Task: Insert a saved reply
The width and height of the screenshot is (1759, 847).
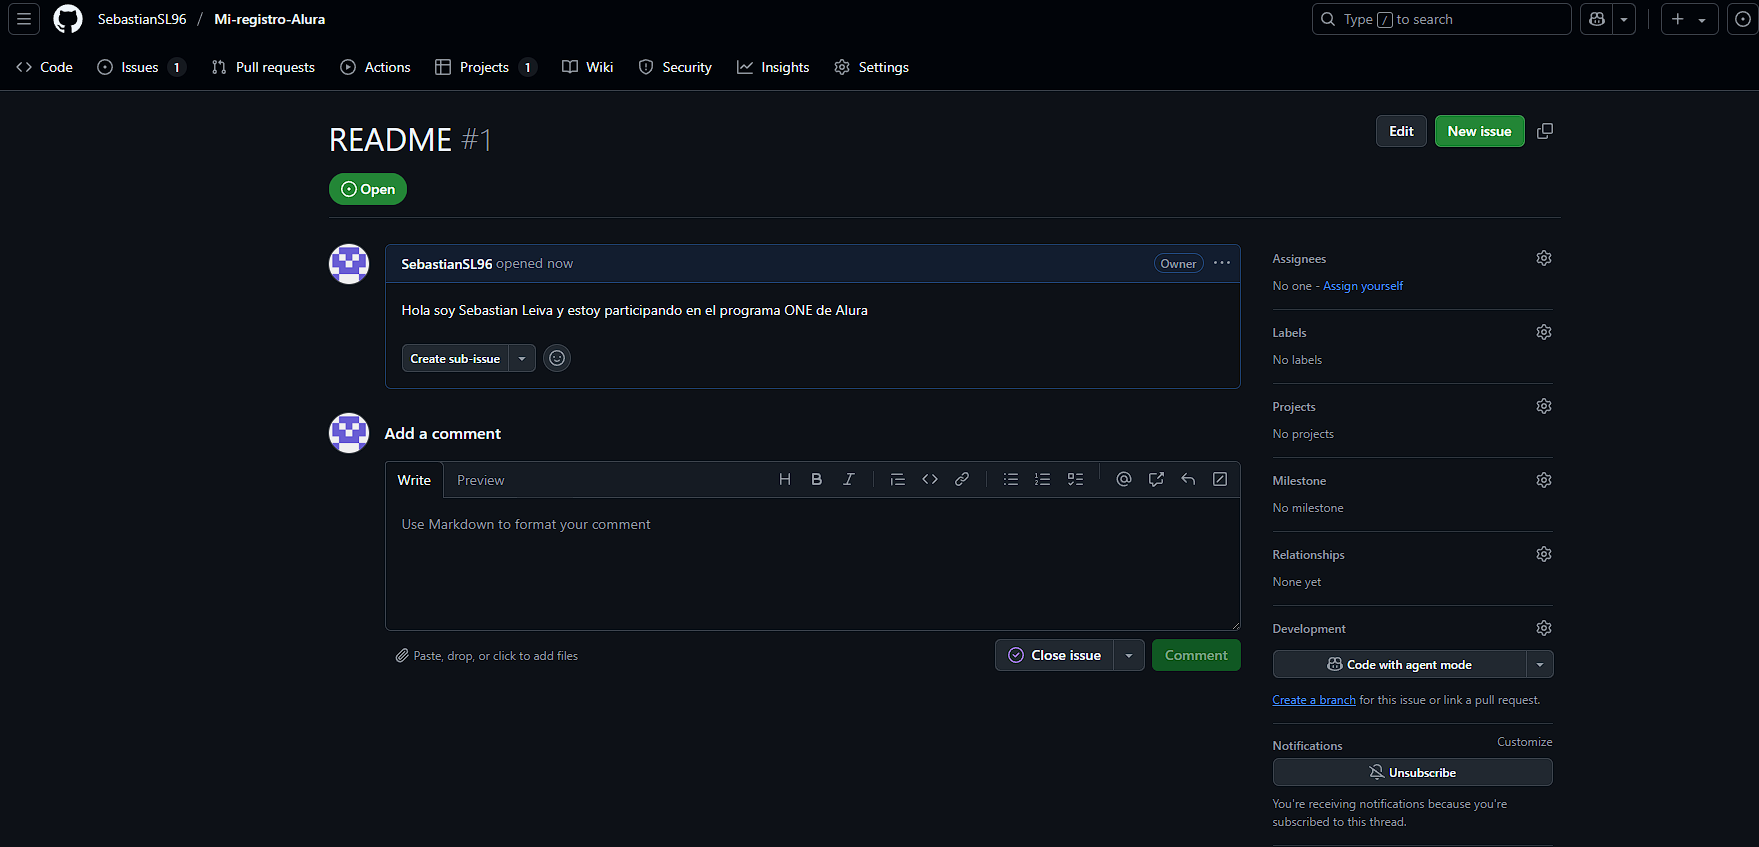Action: (x=1188, y=479)
